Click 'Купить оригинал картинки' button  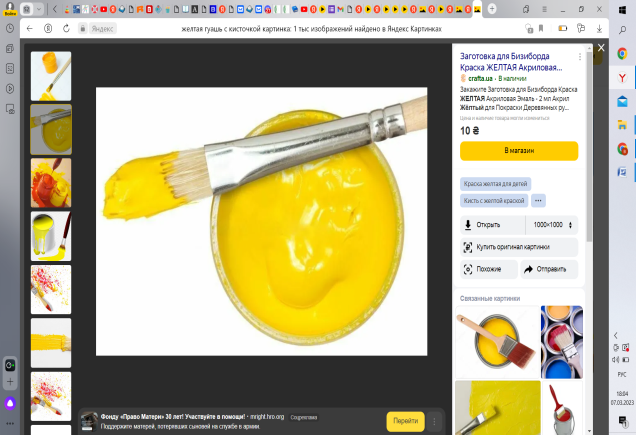(519, 247)
